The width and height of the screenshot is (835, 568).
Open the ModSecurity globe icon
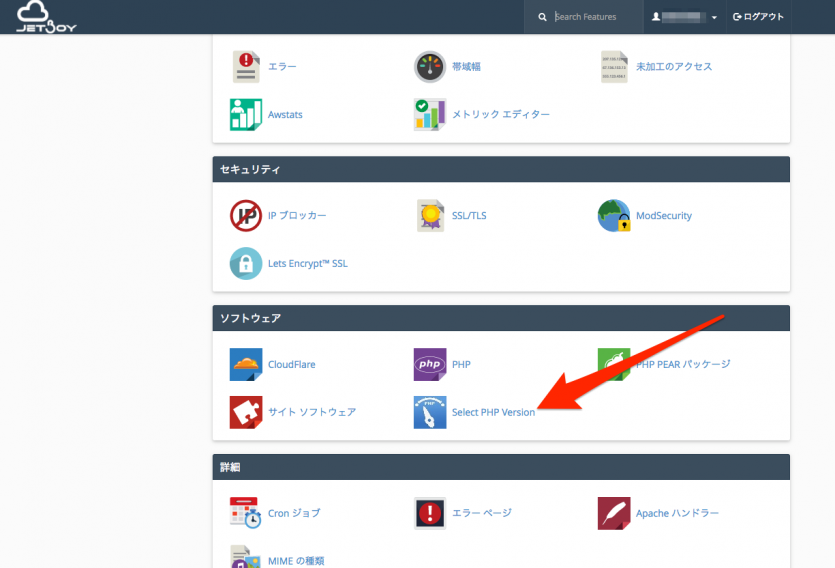[x=613, y=215]
